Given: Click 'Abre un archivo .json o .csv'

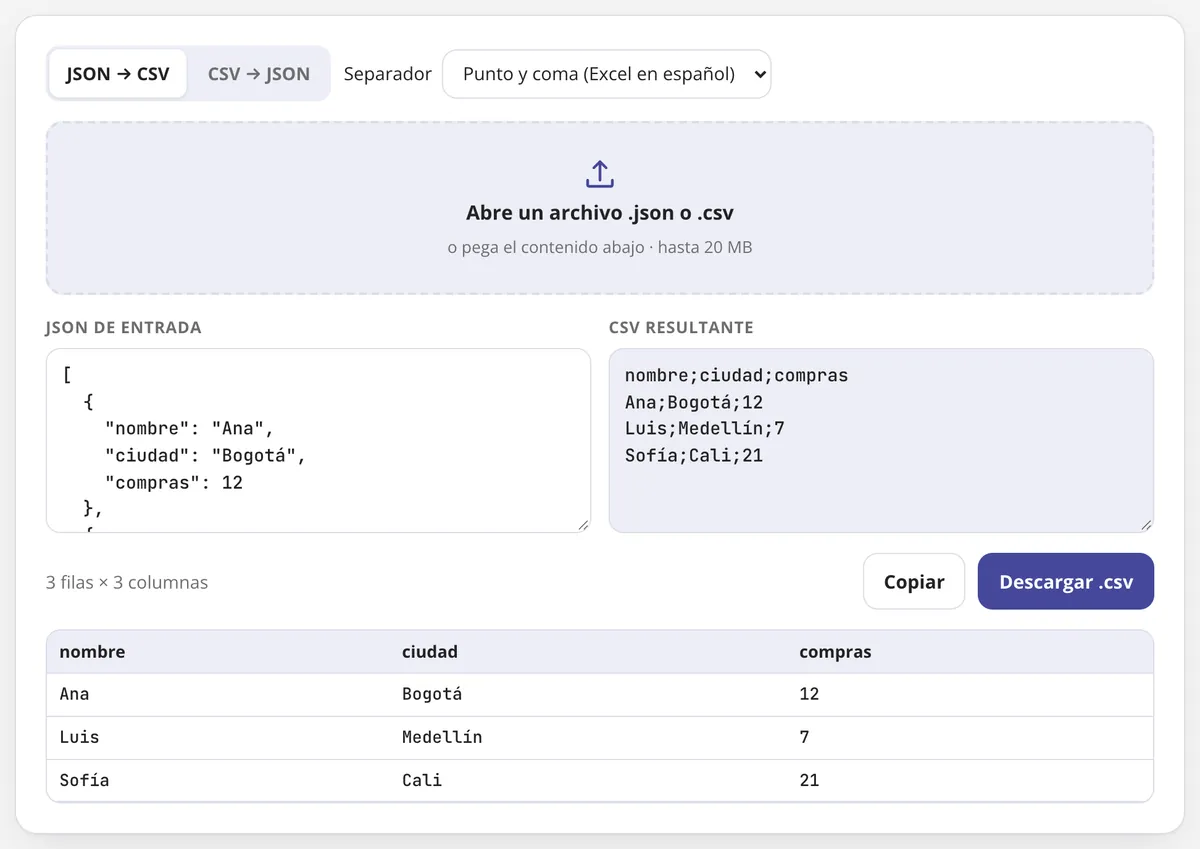Looking at the screenshot, I should 600,213.
